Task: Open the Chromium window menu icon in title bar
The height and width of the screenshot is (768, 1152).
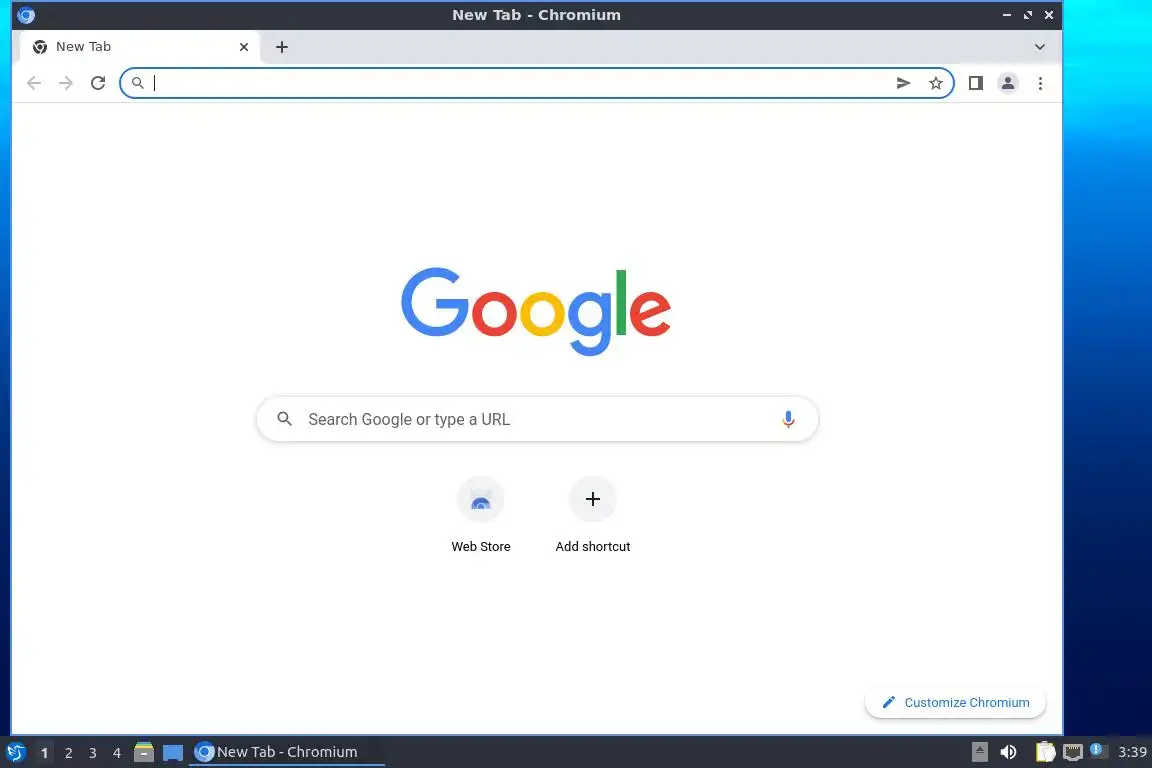Action: pyautogui.click(x=26, y=15)
